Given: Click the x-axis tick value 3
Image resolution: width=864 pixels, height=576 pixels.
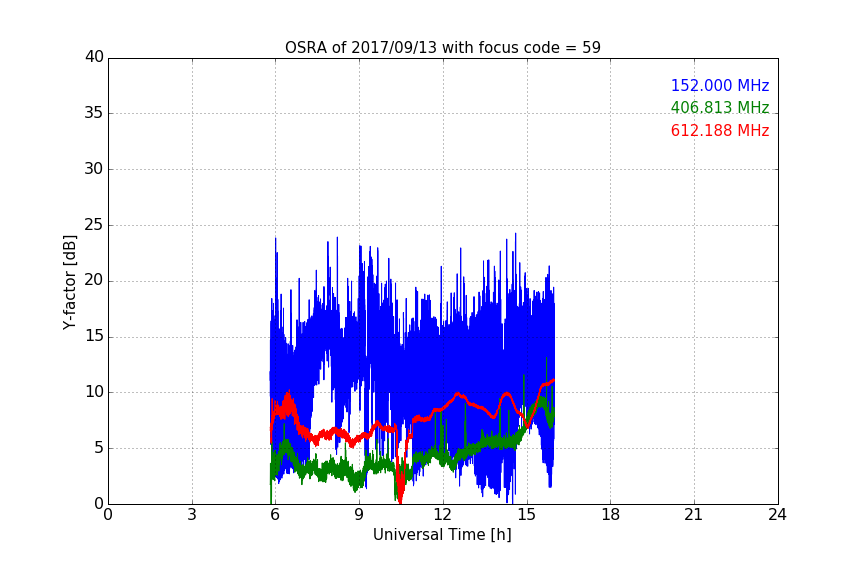Looking at the screenshot, I should coord(192,515).
